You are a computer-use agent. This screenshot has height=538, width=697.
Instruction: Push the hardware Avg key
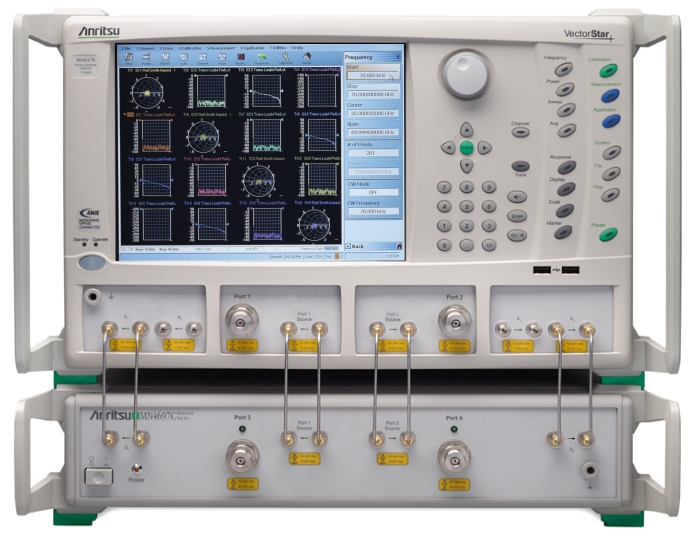[567, 130]
